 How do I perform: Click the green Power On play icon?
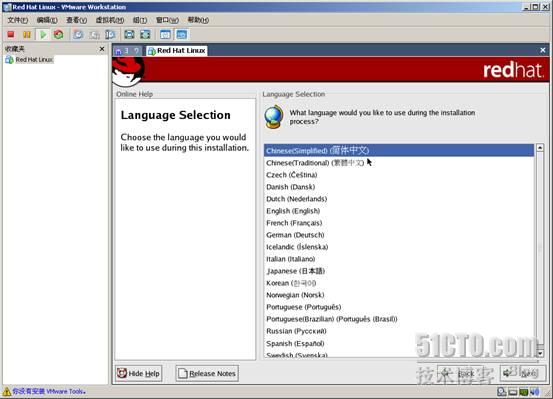click(x=43, y=34)
